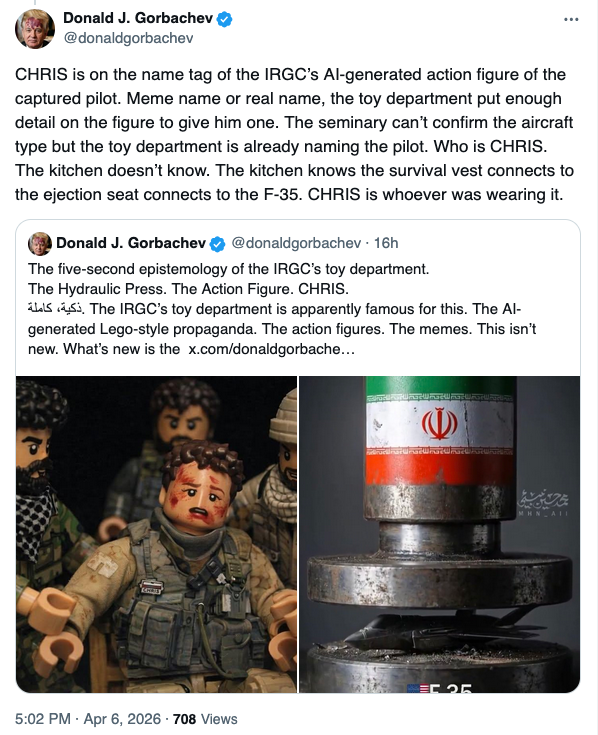Click Donald J. Gorbachev's main profile avatar
This screenshot has width=598, height=735.
(x=35, y=28)
